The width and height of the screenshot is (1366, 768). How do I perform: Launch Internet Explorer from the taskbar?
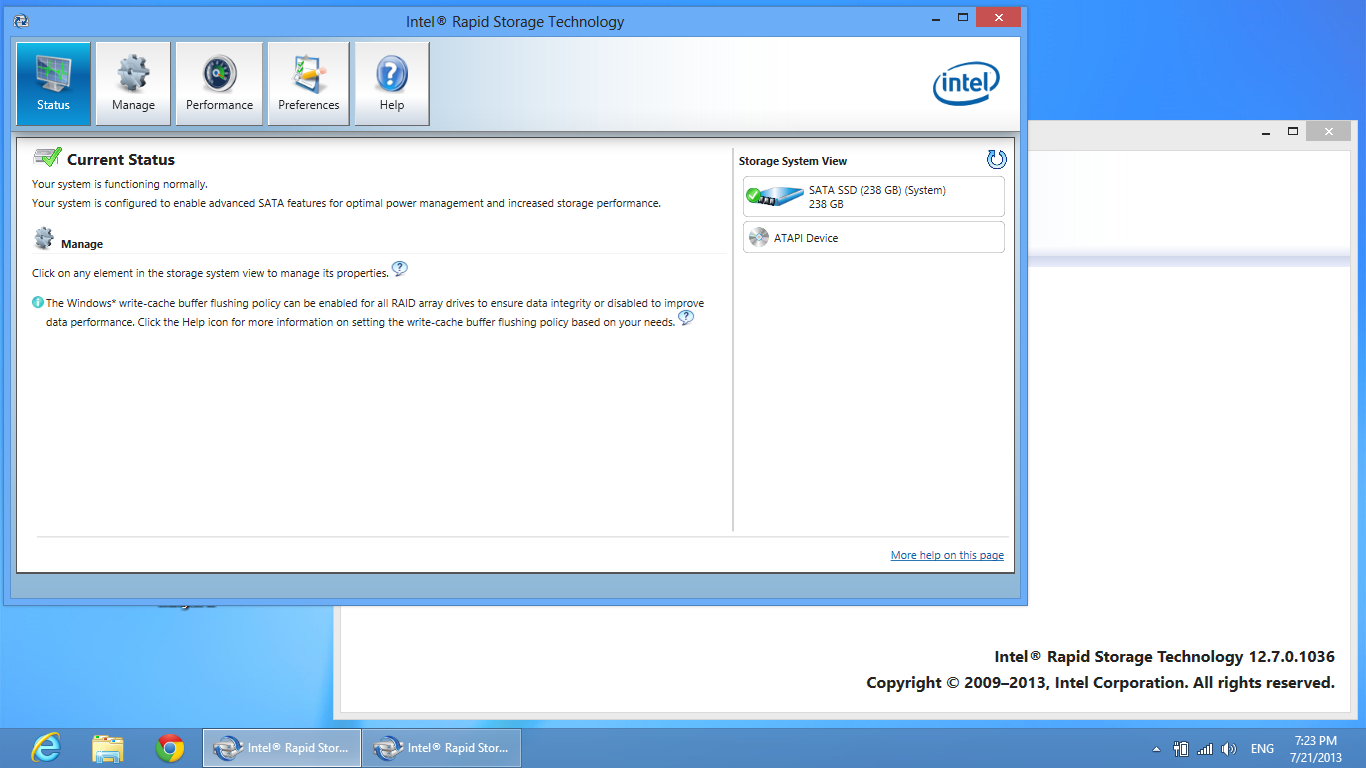46,748
